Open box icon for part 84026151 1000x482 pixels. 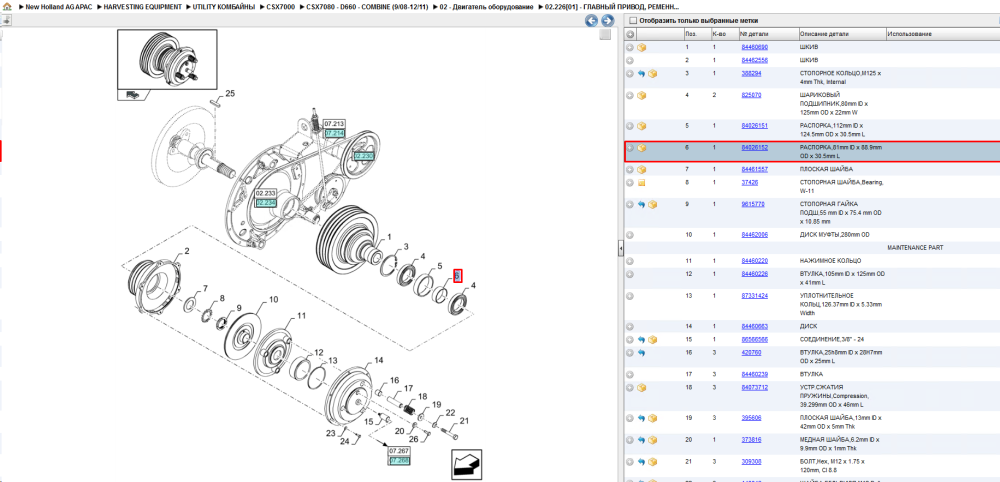[642, 126]
